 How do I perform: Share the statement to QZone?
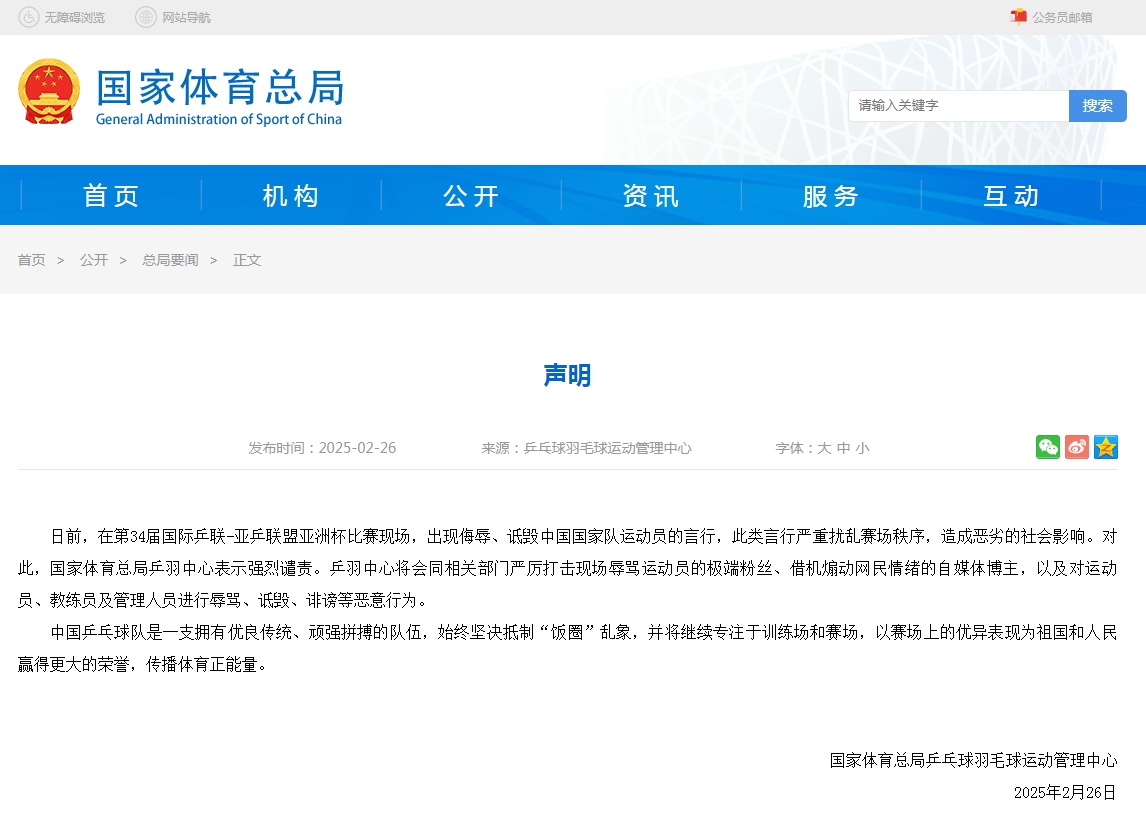(x=1105, y=447)
